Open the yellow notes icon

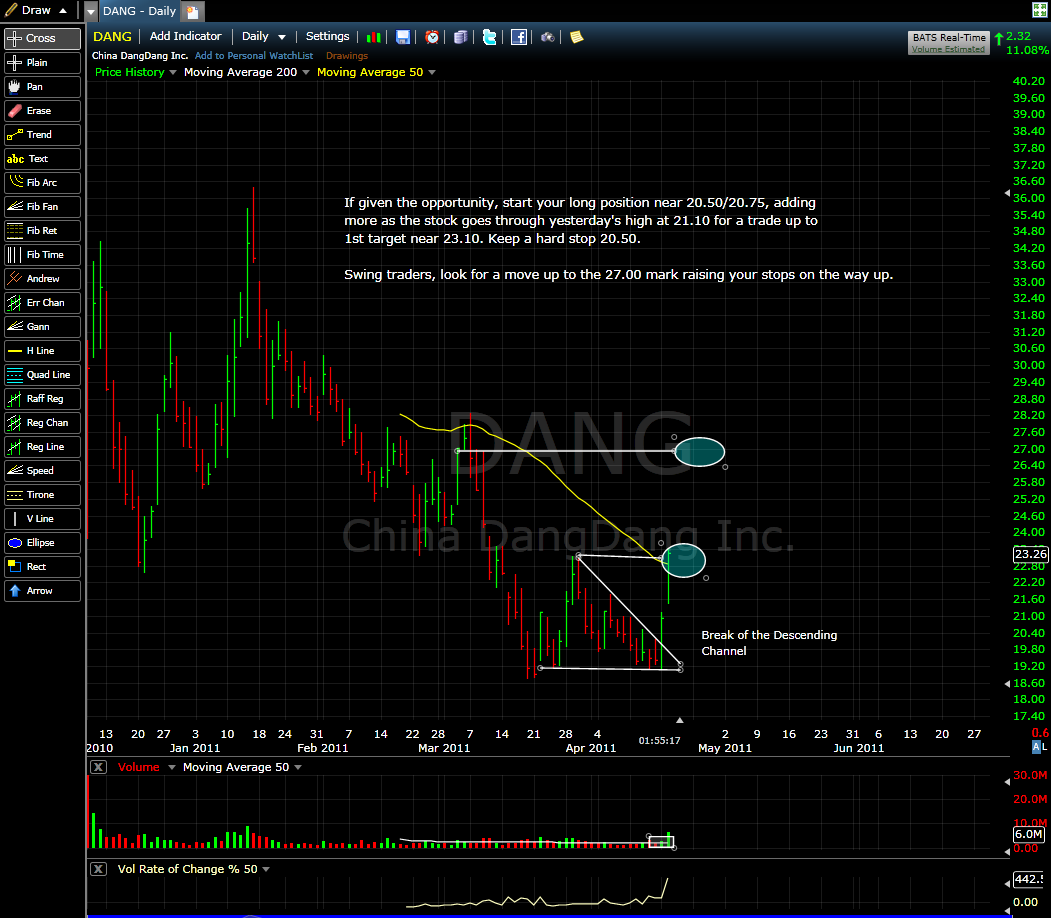coord(576,38)
